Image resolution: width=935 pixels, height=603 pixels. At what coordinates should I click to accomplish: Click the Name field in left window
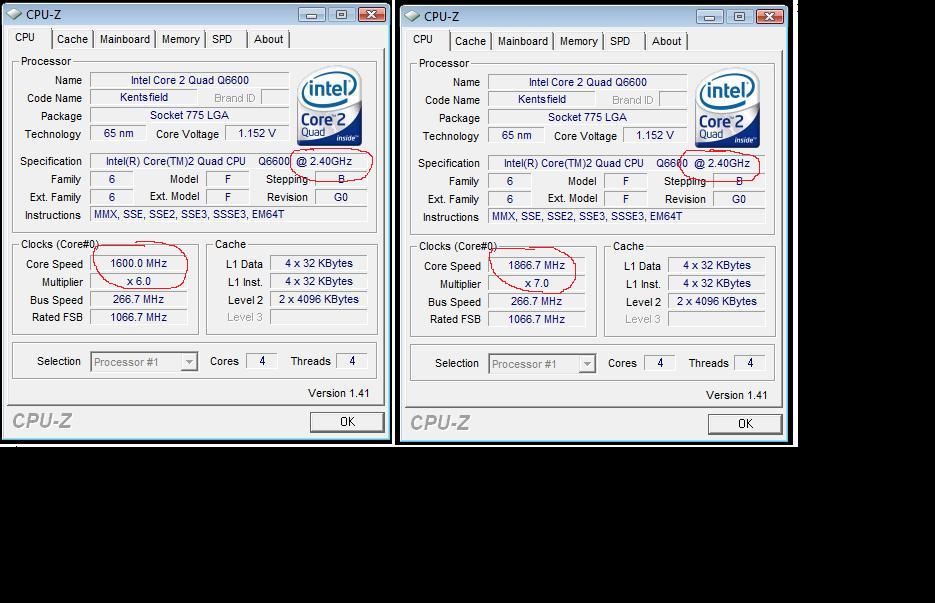click(x=190, y=80)
